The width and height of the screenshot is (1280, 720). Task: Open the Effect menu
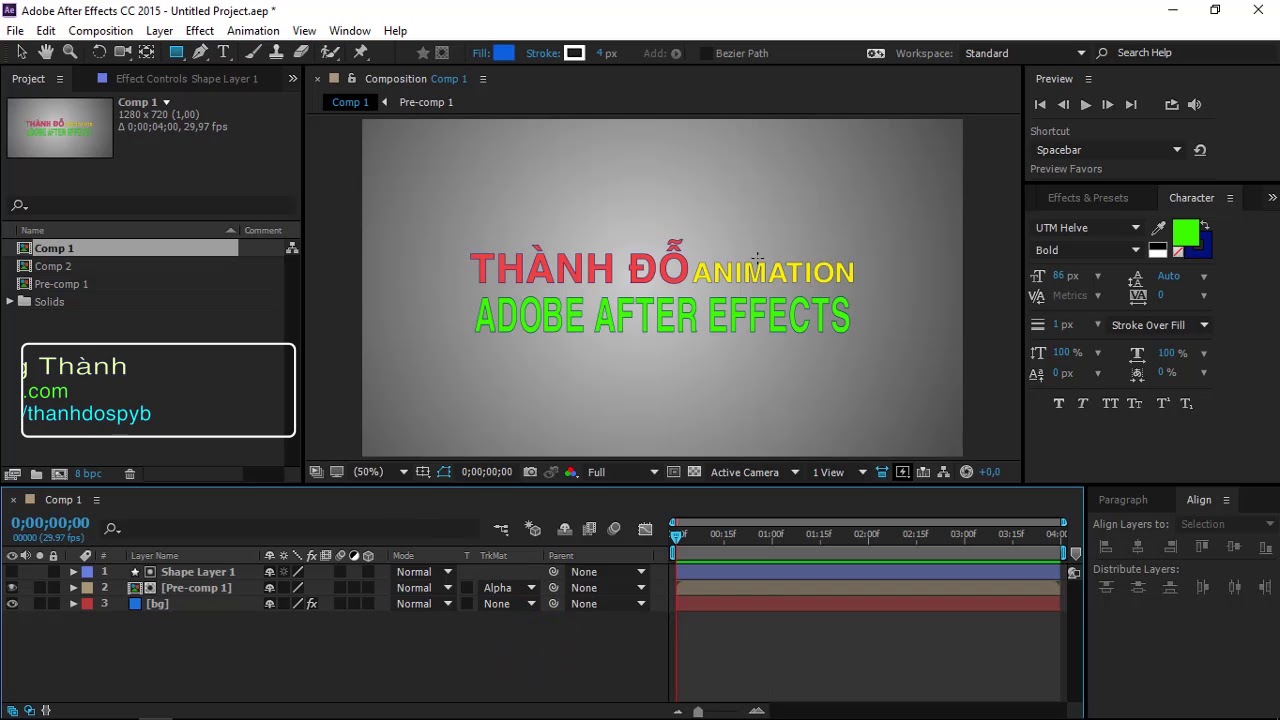[200, 31]
